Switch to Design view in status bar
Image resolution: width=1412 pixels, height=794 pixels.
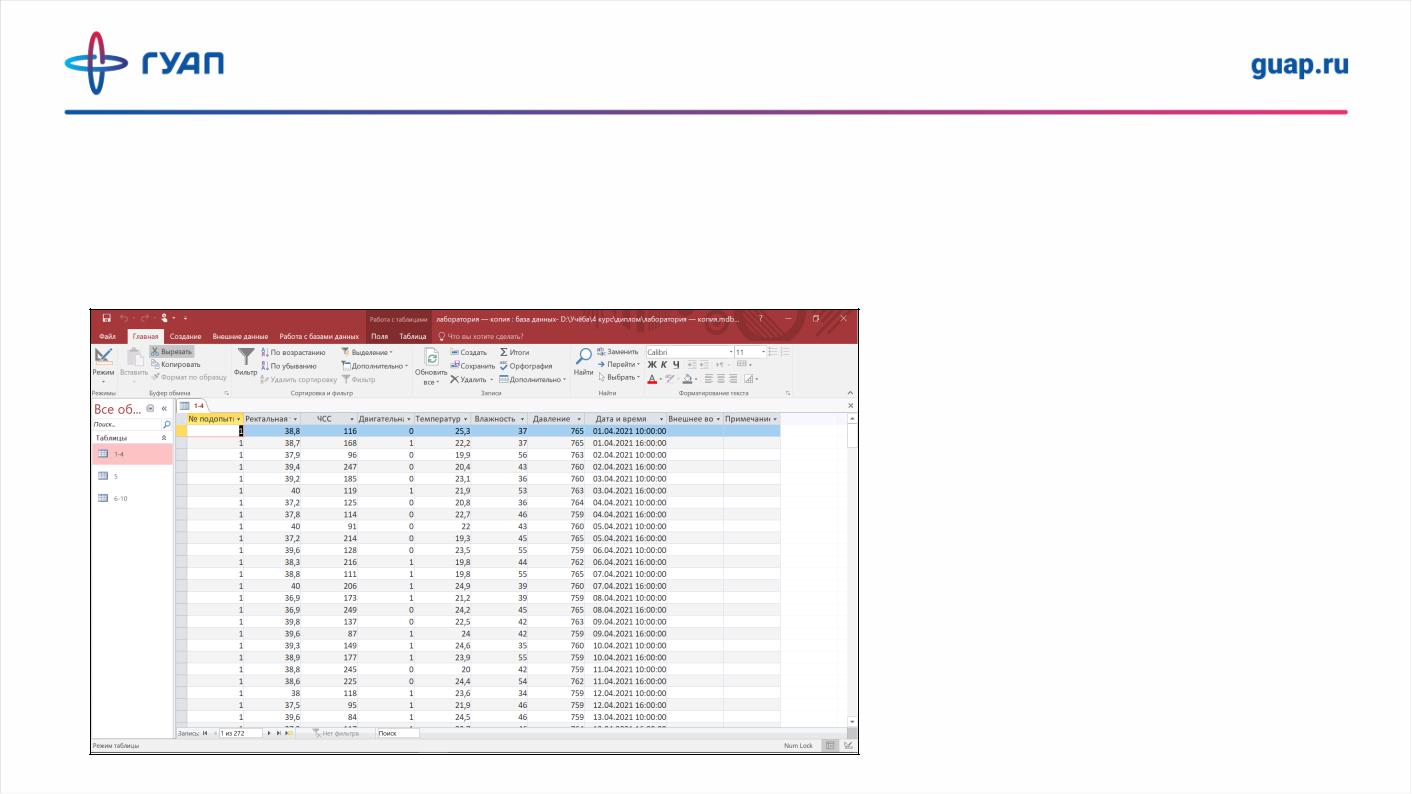(x=848, y=745)
